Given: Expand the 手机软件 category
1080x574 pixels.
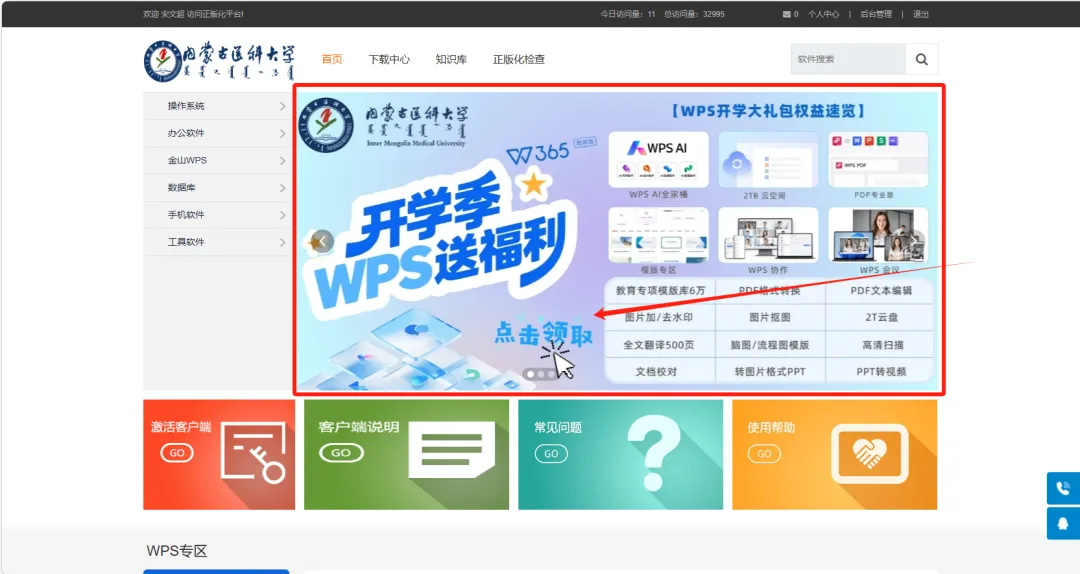Looking at the screenshot, I should click(218, 215).
